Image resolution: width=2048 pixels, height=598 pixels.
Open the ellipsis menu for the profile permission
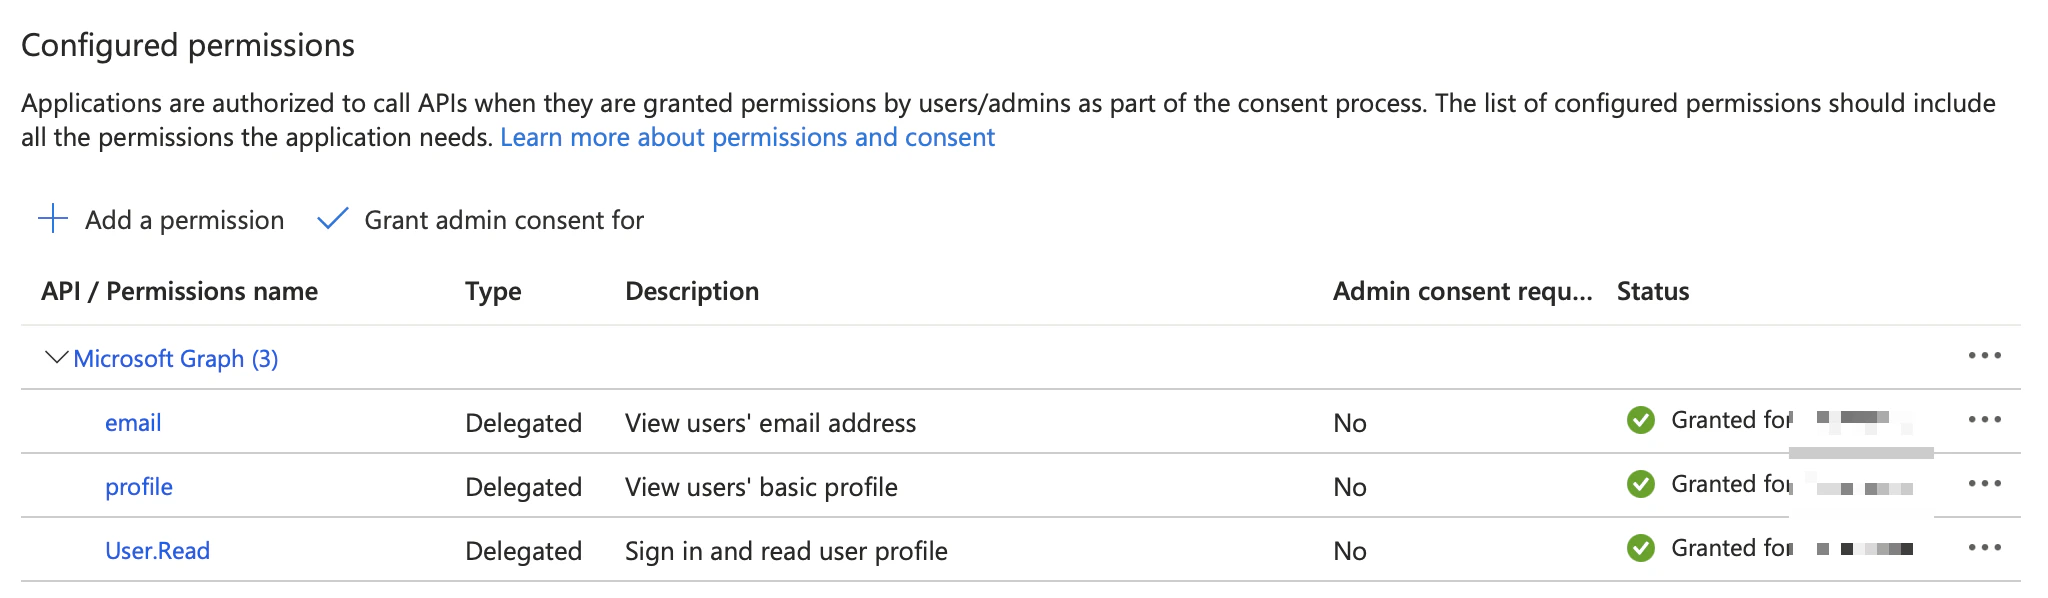1986,485
